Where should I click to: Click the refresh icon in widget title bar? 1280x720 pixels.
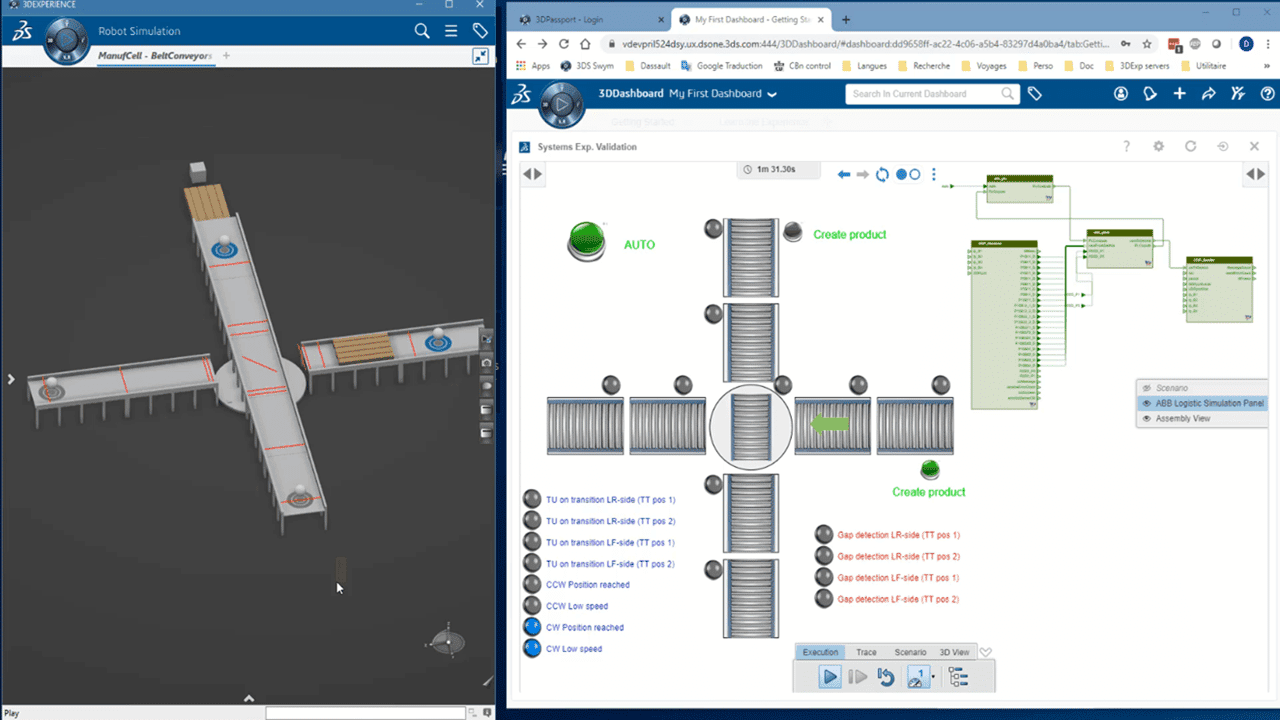pos(1190,146)
